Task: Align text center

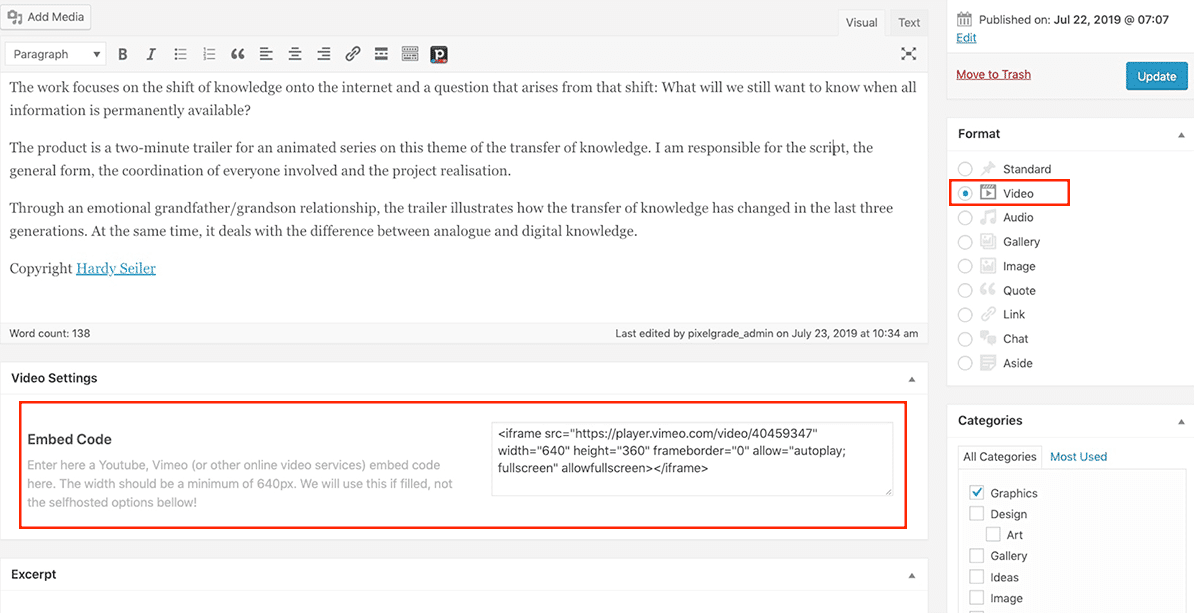Action: click(x=295, y=54)
